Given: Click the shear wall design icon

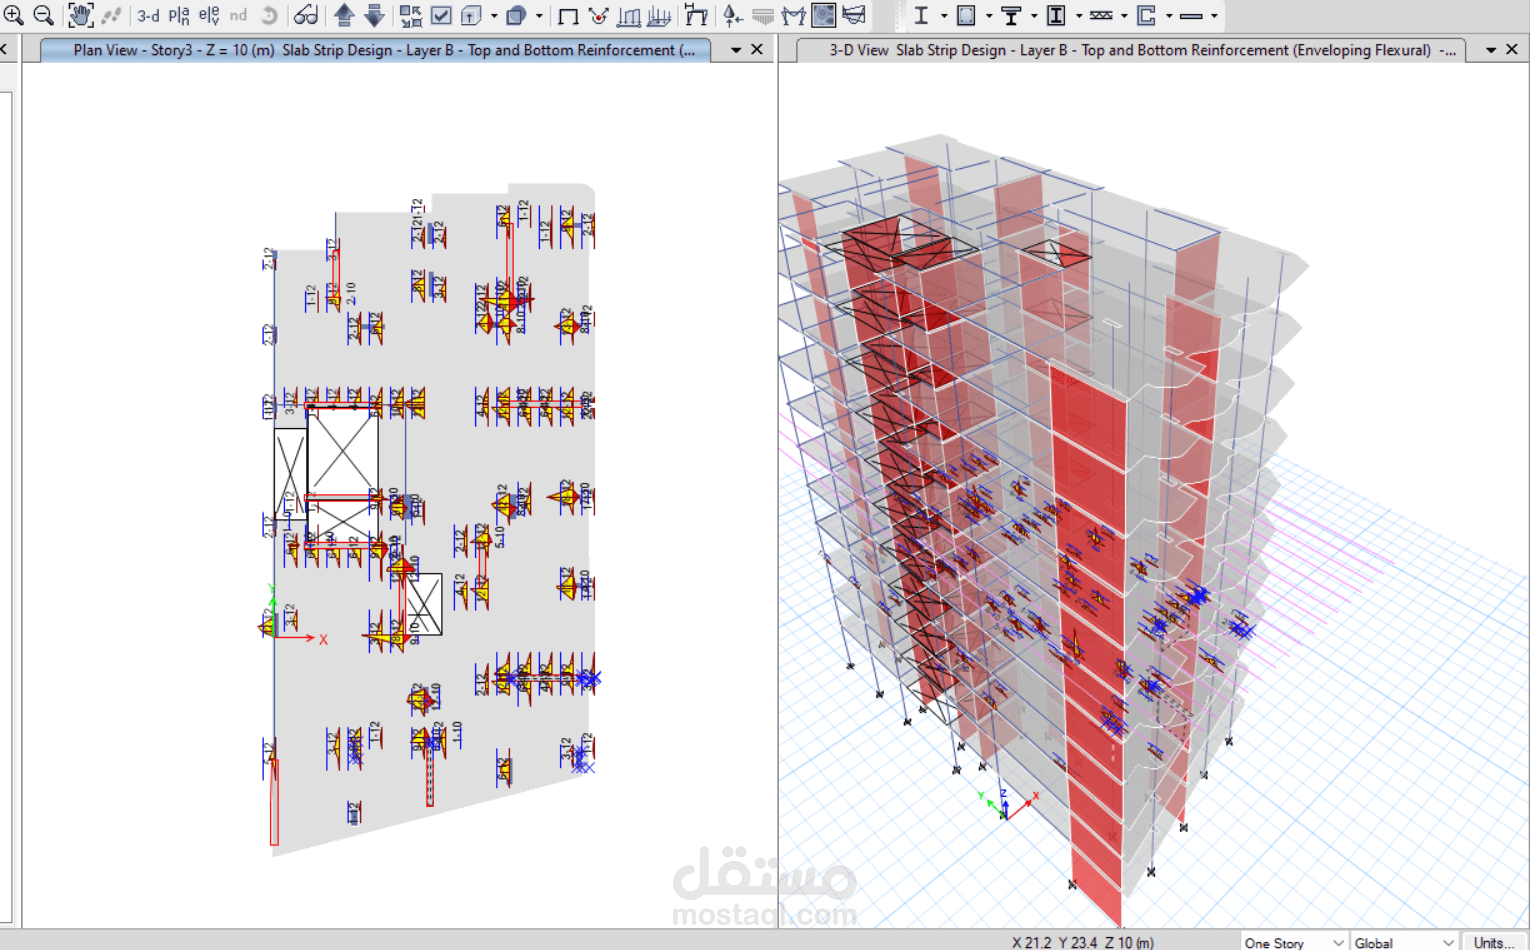Looking at the screenshot, I should [x=1146, y=15].
